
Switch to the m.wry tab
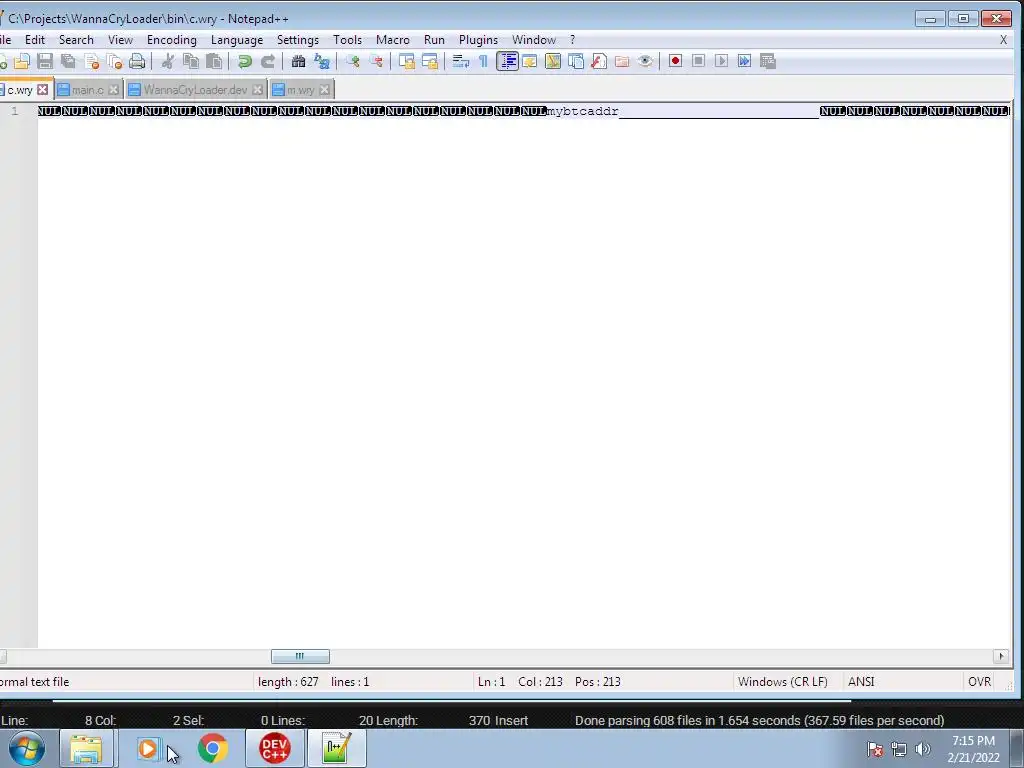(x=301, y=89)
